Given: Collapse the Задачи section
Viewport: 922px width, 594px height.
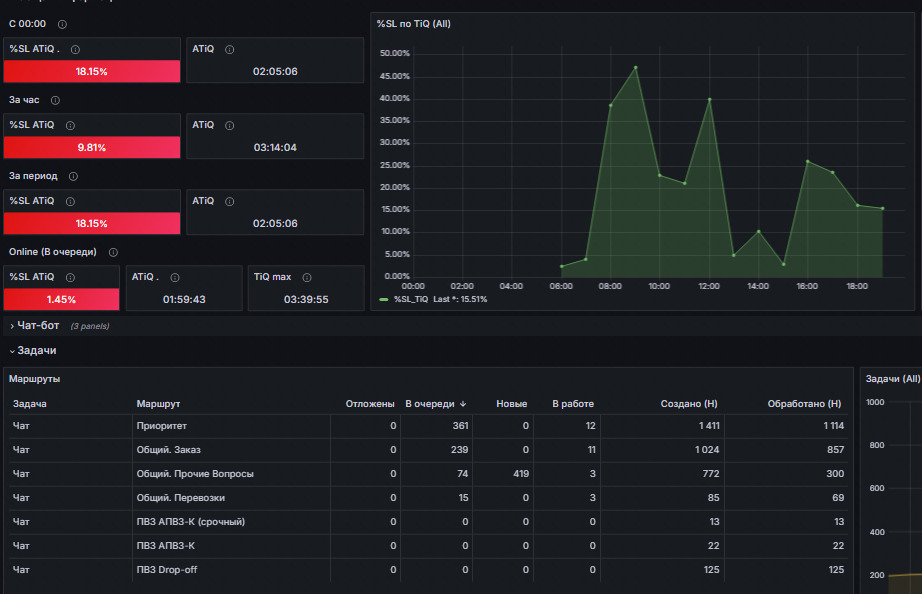Looking at the screenshot, I should [x=36, y=351].
